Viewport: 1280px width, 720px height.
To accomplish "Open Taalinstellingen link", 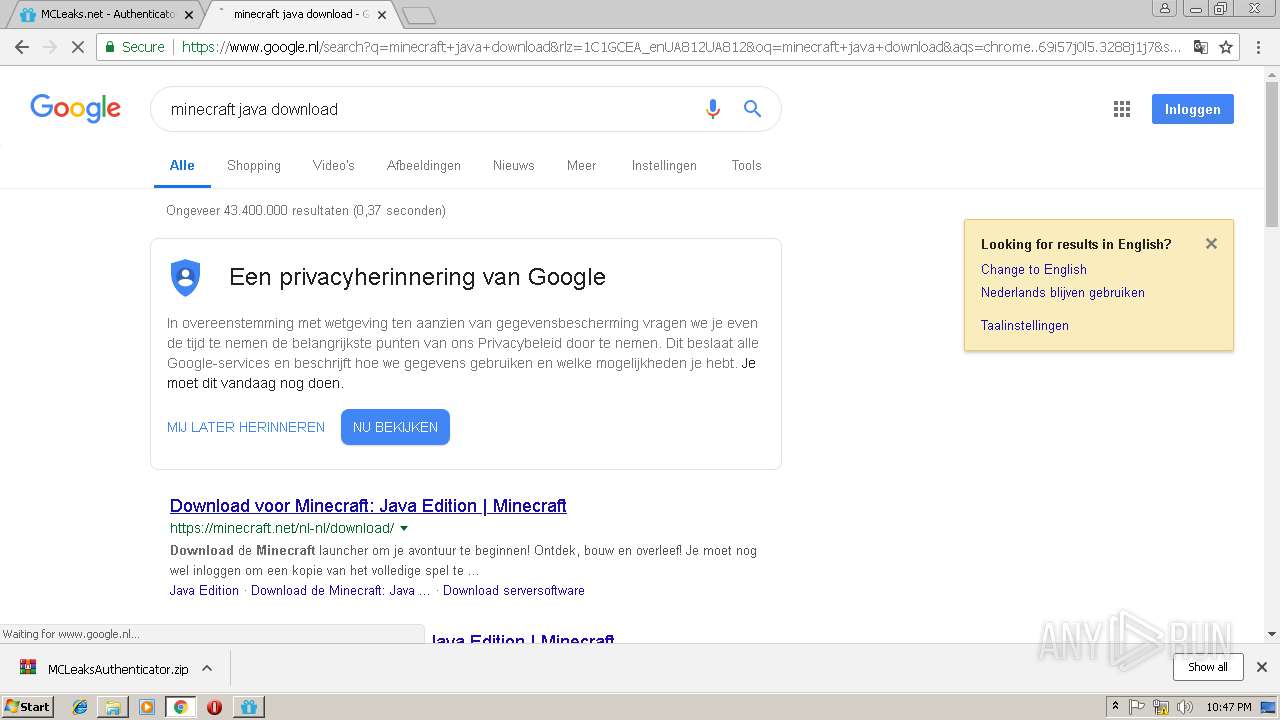I will click(x=1024, y=325).
